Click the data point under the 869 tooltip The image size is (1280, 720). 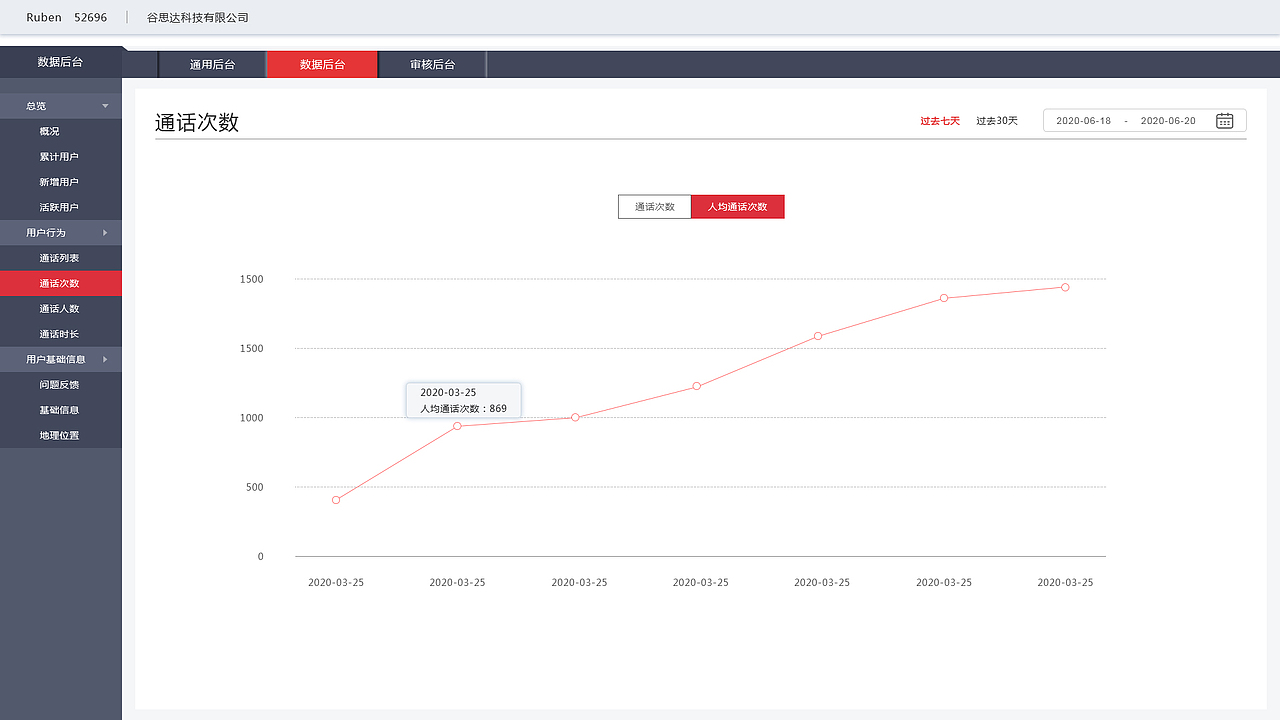(x=457, y=426)
